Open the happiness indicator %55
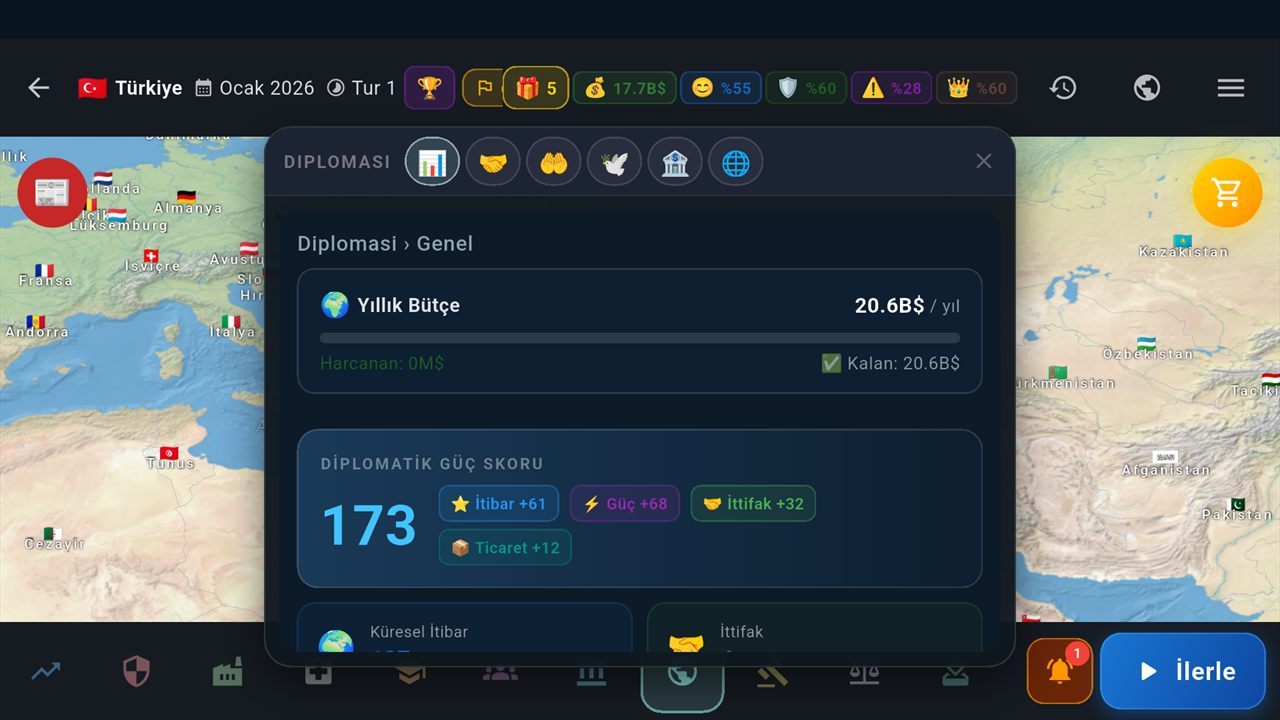1280x720 pixels. pyautogui.click(x=721, y=88)
